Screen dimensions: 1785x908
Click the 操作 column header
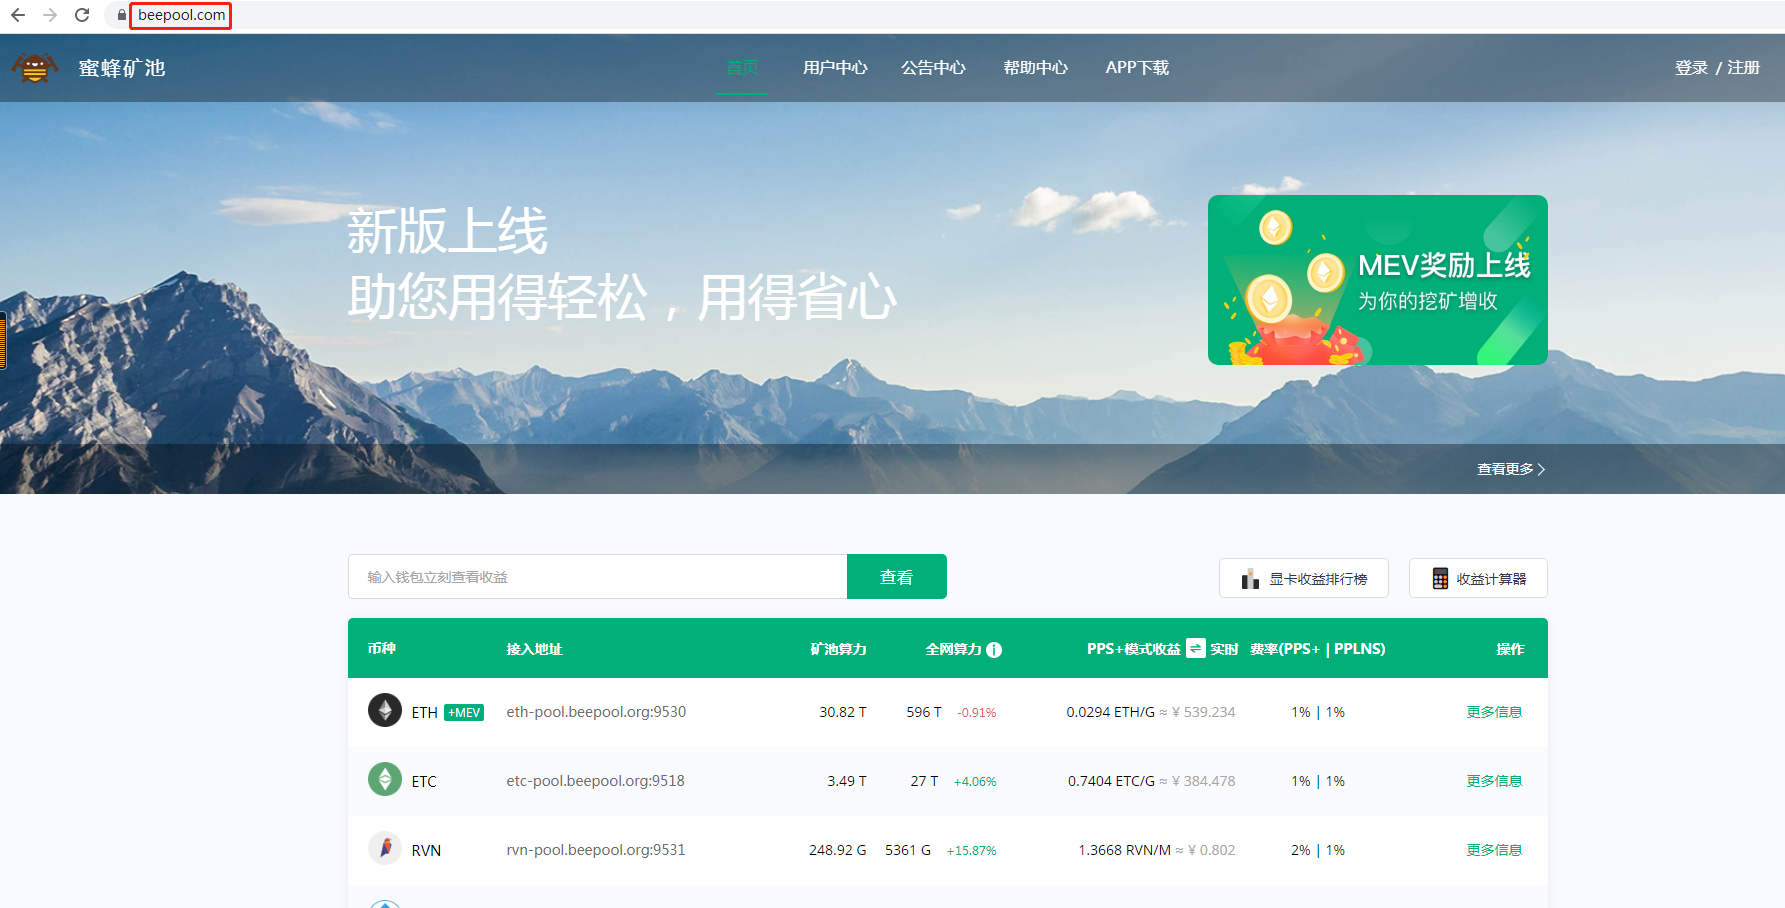pyautogui.click(x=1510, y=649)
